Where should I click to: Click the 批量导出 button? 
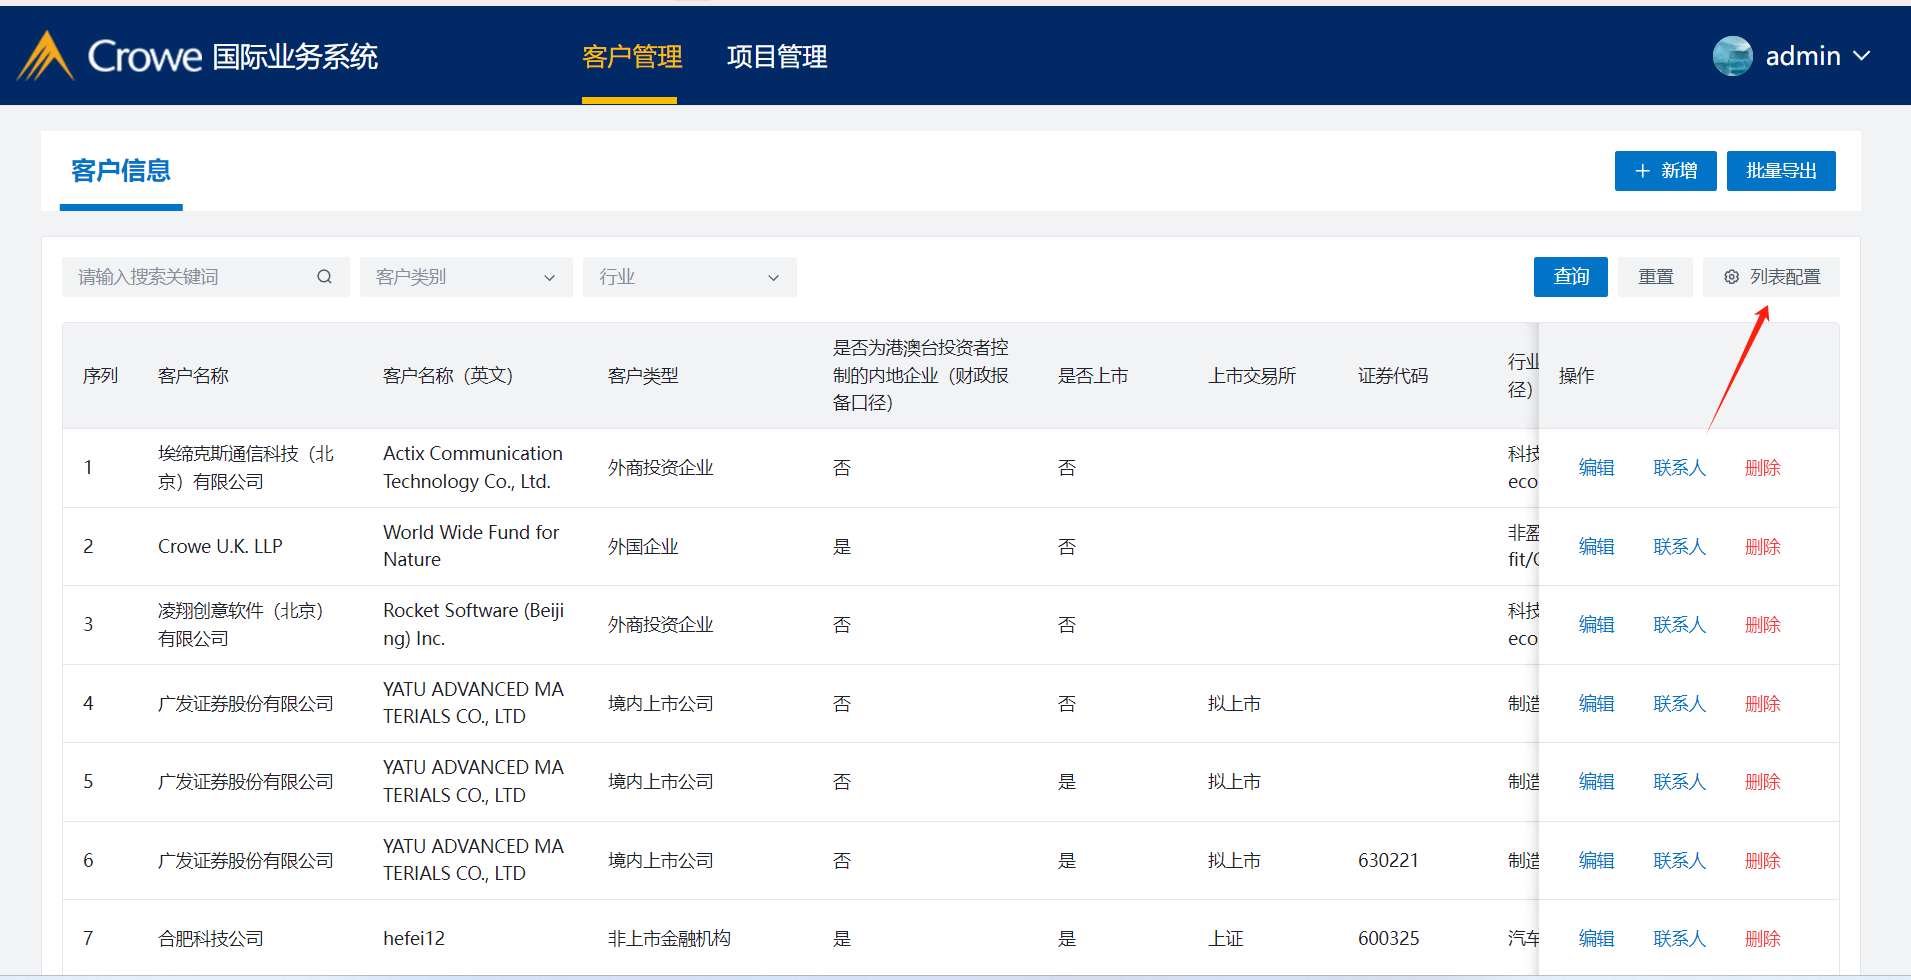1780,171
